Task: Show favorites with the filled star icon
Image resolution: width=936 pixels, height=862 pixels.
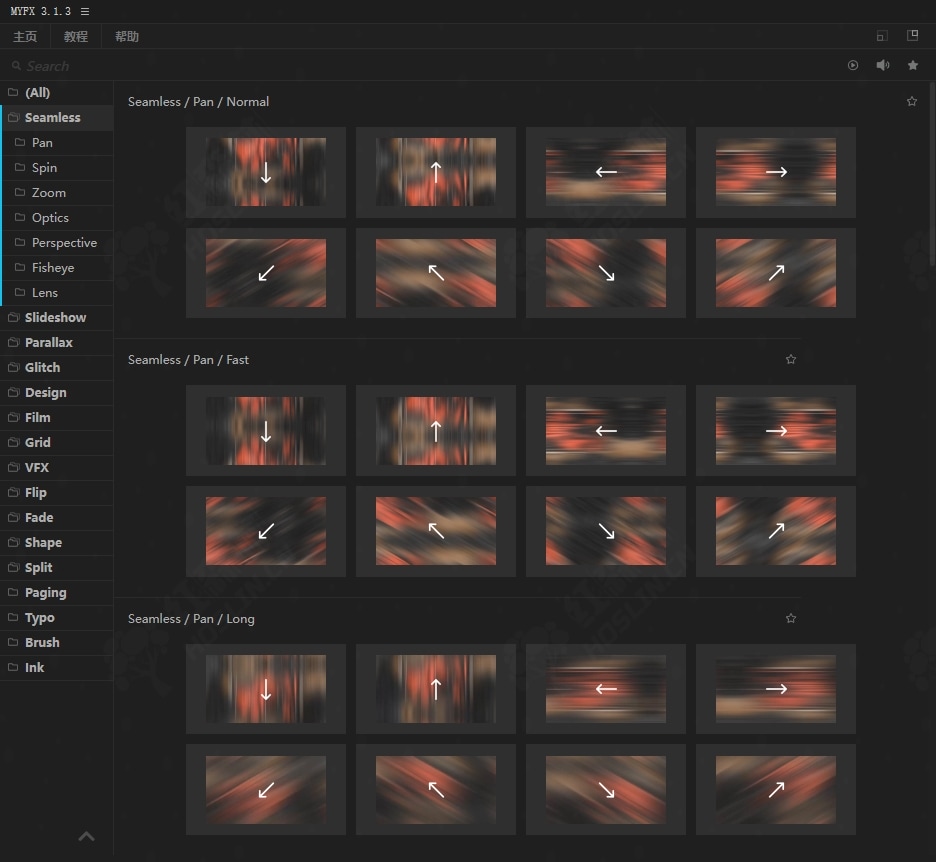Action: tap(913, 66)
